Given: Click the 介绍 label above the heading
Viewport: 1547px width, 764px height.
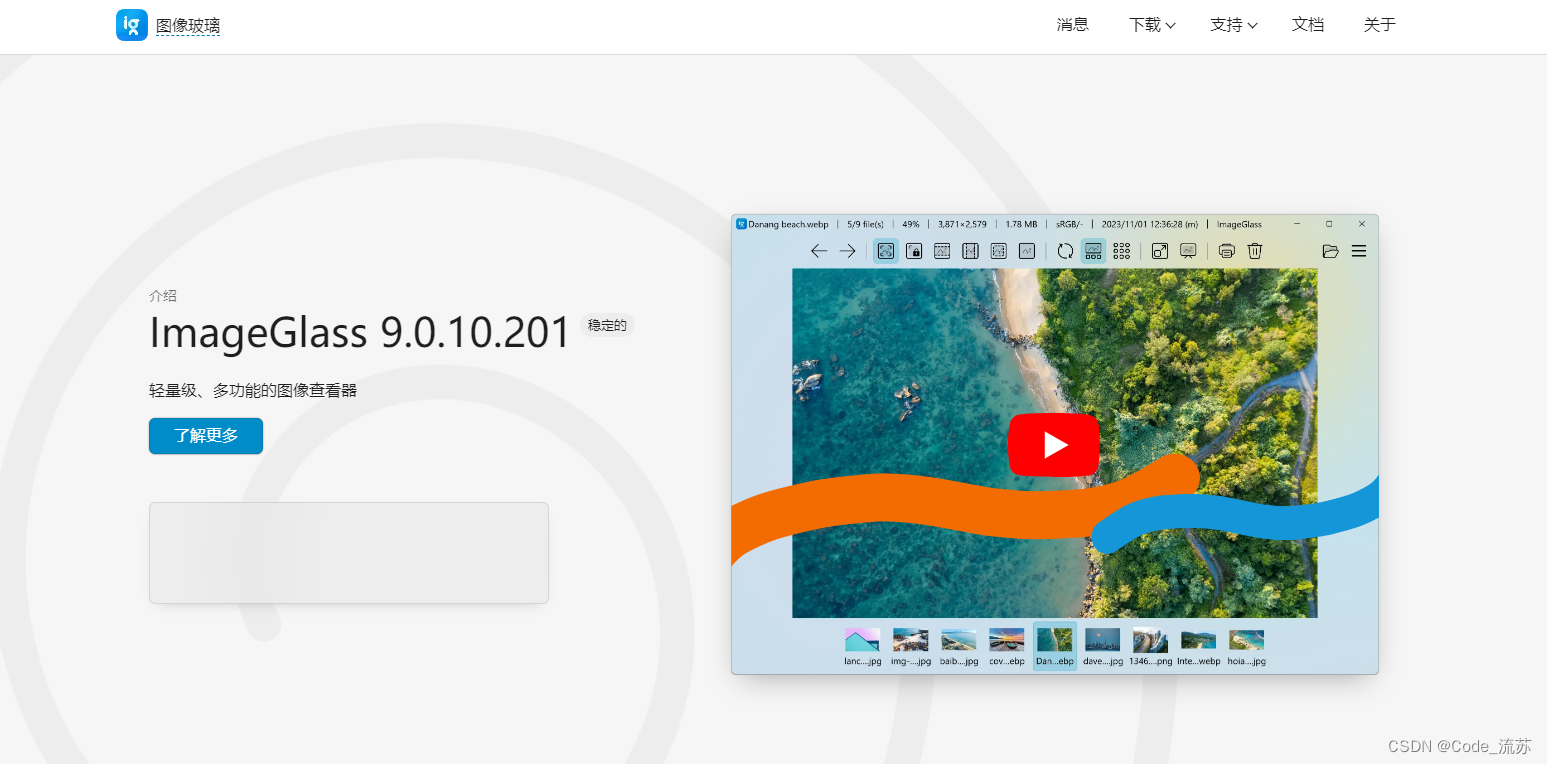Looking at the screenshot, I should click(x=163, y=296).
